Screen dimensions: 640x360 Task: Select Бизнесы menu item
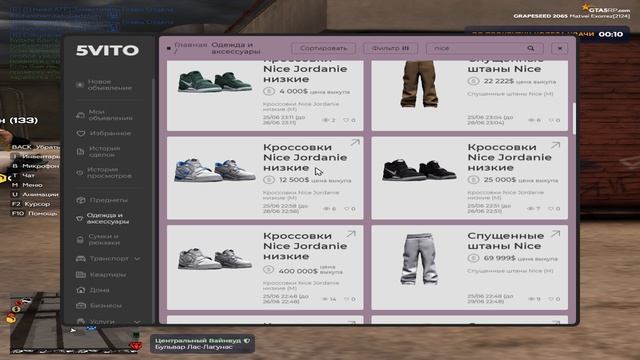[x=106, y=306]
